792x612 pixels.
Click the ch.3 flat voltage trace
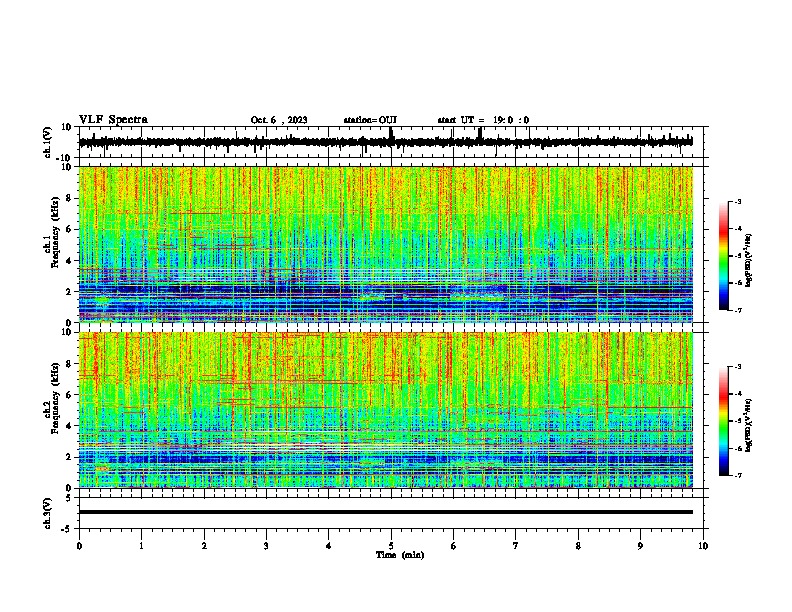[386, 512]
